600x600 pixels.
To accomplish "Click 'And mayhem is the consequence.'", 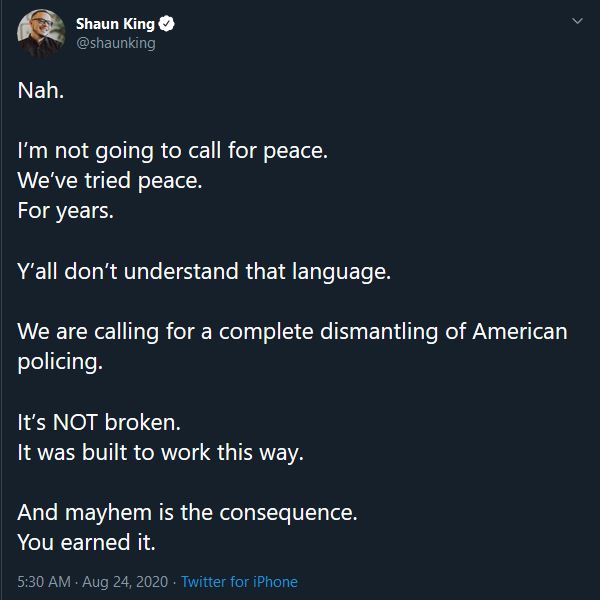I will 187,513.
